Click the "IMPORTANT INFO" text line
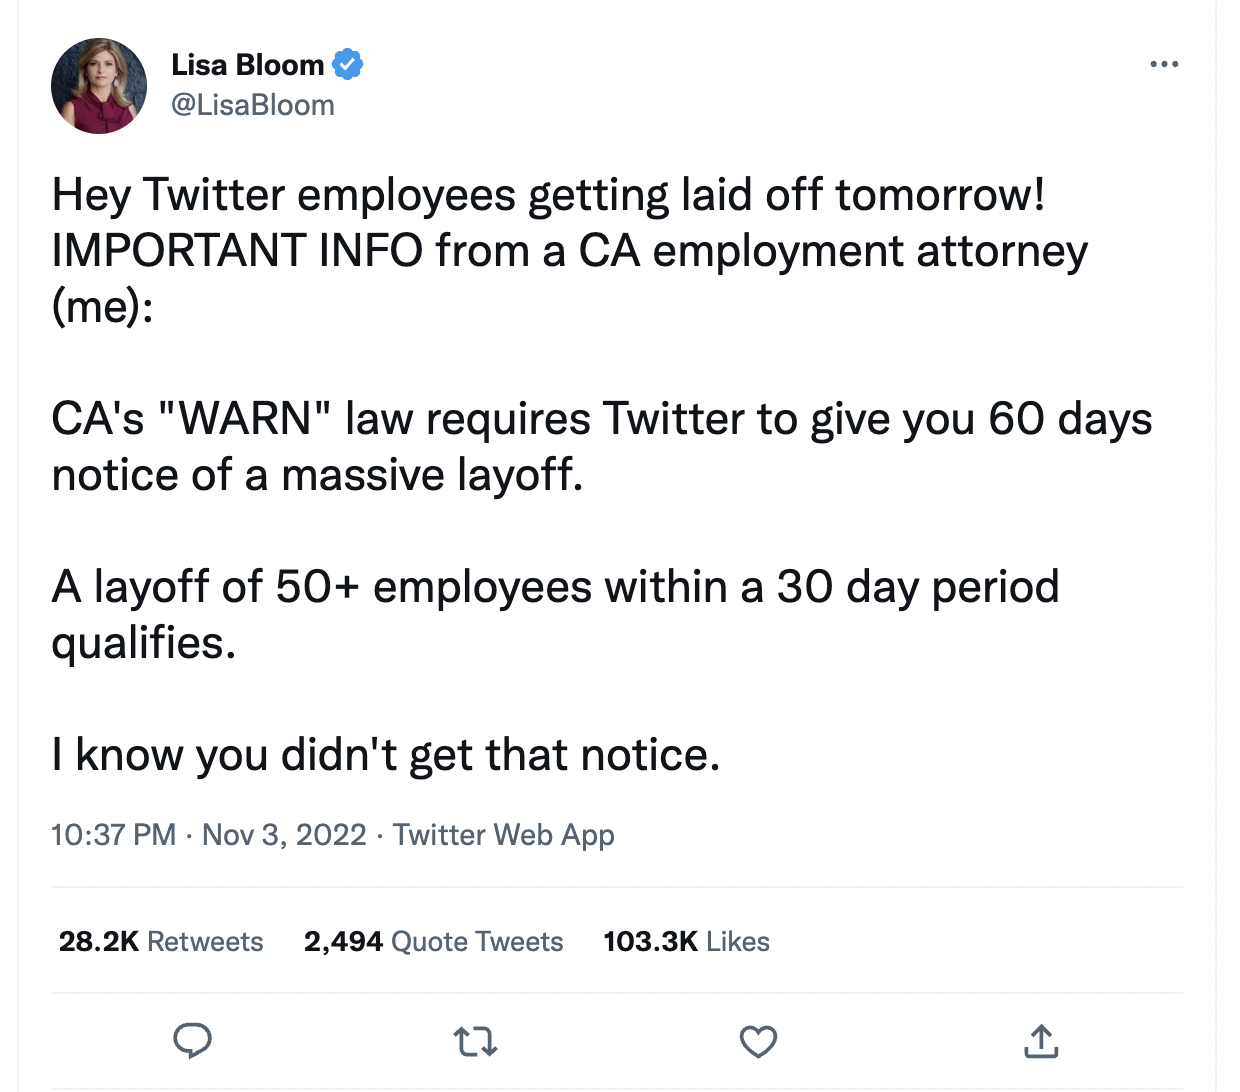 [569, 250]
